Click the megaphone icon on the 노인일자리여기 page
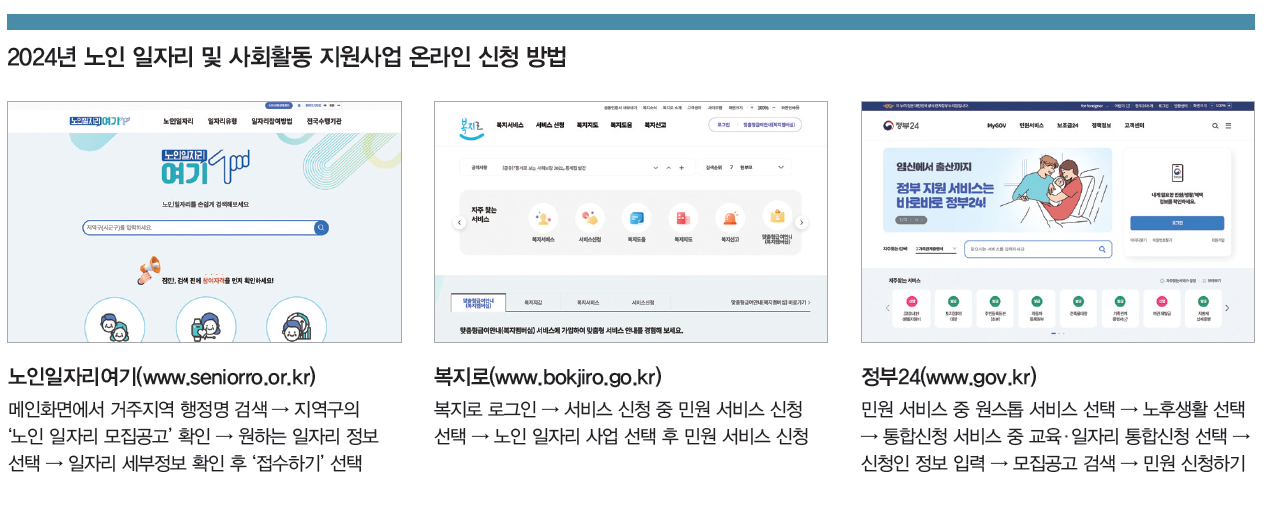1266x513 pixels. click(149, 269)
